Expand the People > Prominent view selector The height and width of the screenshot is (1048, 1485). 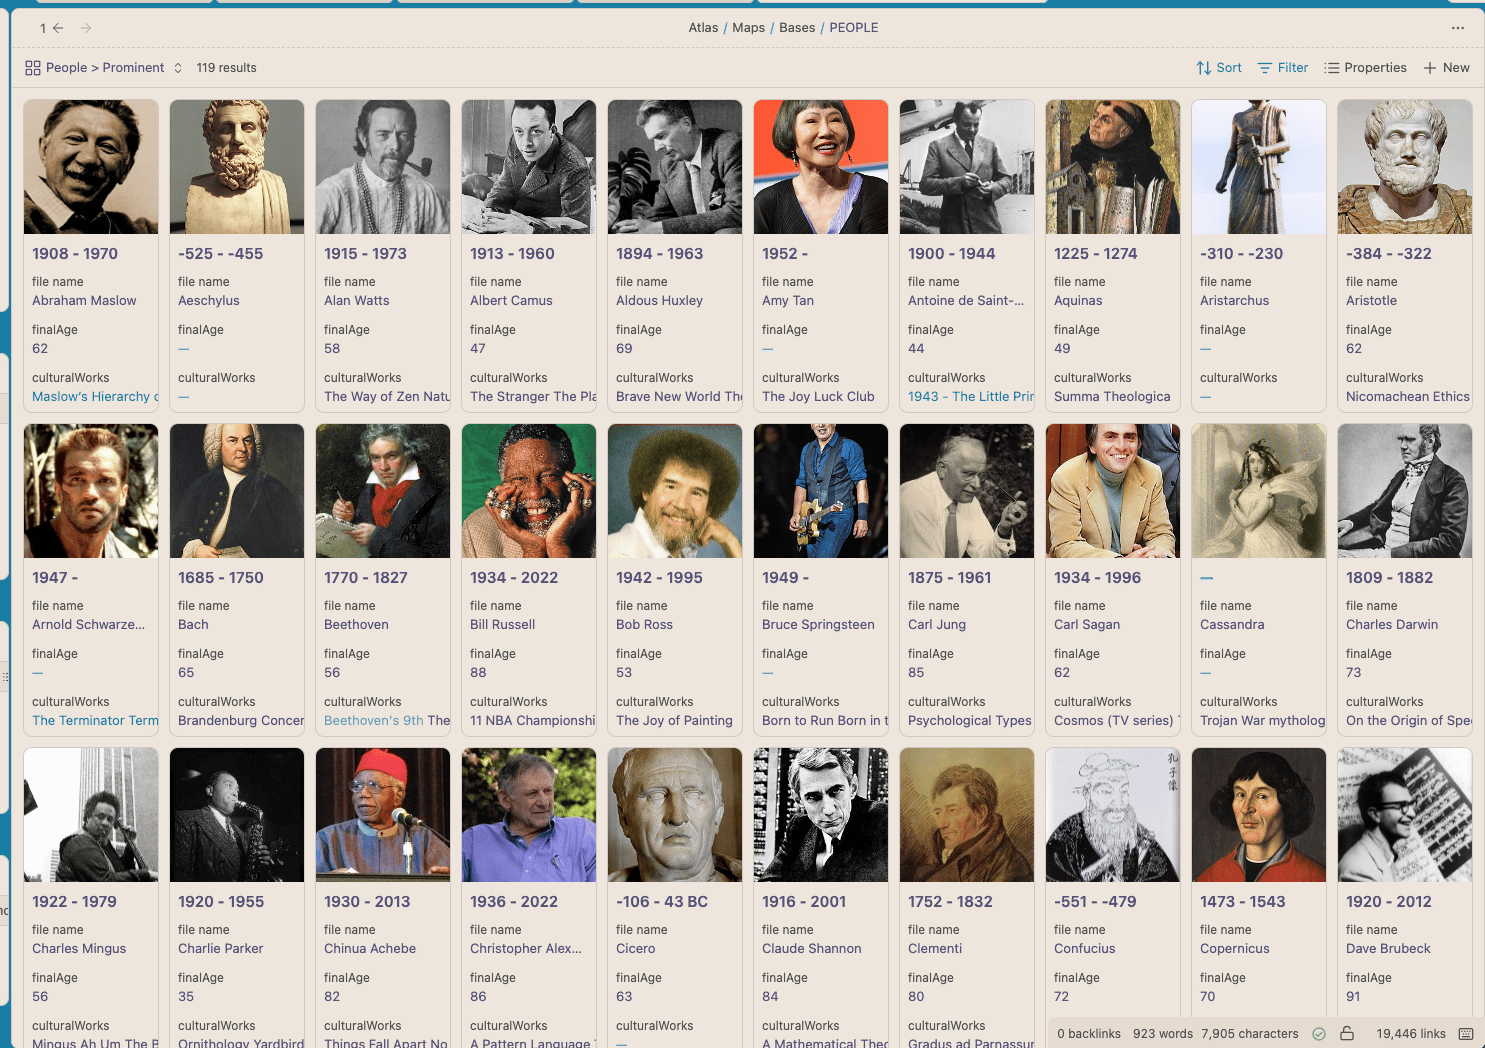[x=104, y=68]
